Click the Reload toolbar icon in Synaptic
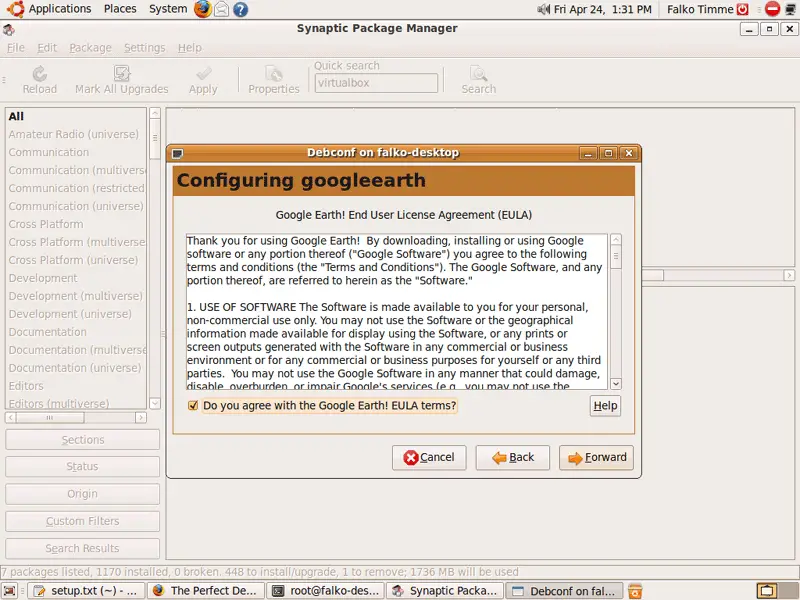Viewport: 800px width, 600px height. pos(40,80)
